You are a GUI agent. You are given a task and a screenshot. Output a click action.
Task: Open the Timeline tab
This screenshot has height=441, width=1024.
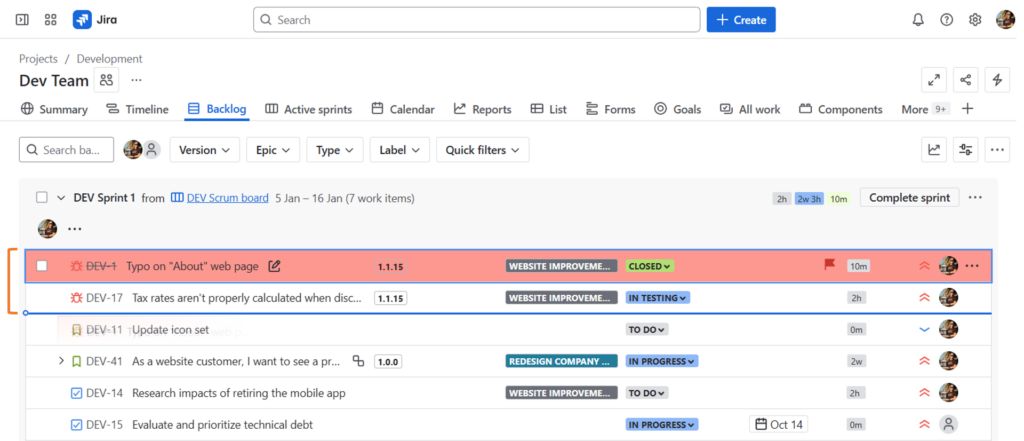coord(138,109)
